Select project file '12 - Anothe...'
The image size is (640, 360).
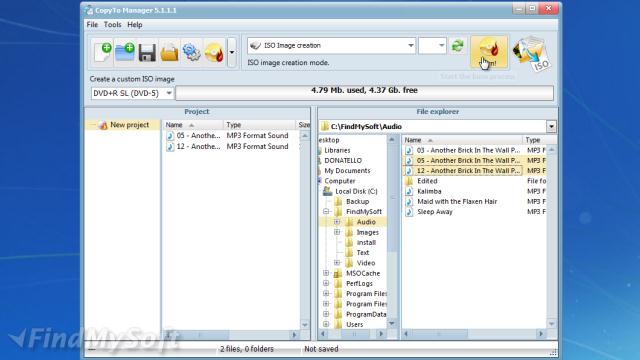[x=198, y=147]
